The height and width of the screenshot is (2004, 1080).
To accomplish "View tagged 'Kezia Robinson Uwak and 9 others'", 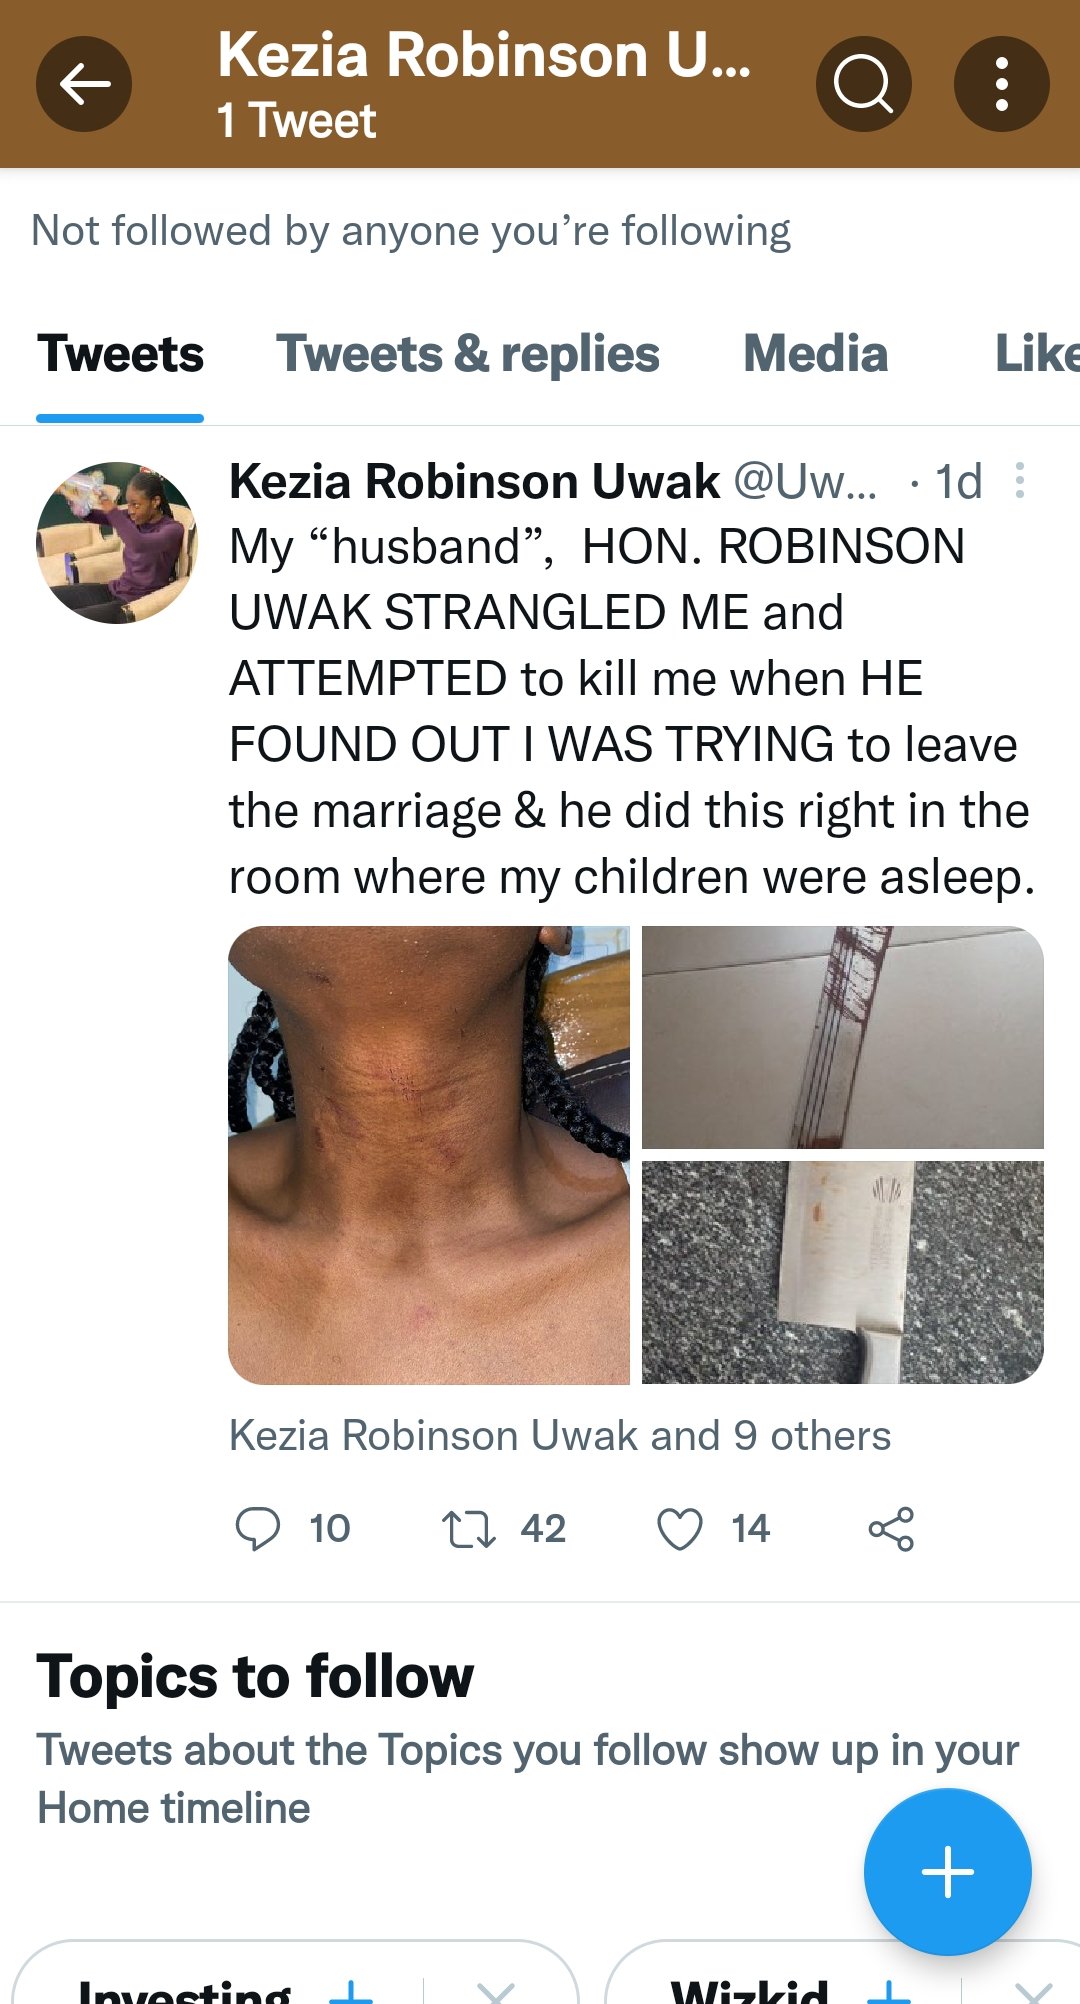I will pyautogui.click(x=560, y=1436).
